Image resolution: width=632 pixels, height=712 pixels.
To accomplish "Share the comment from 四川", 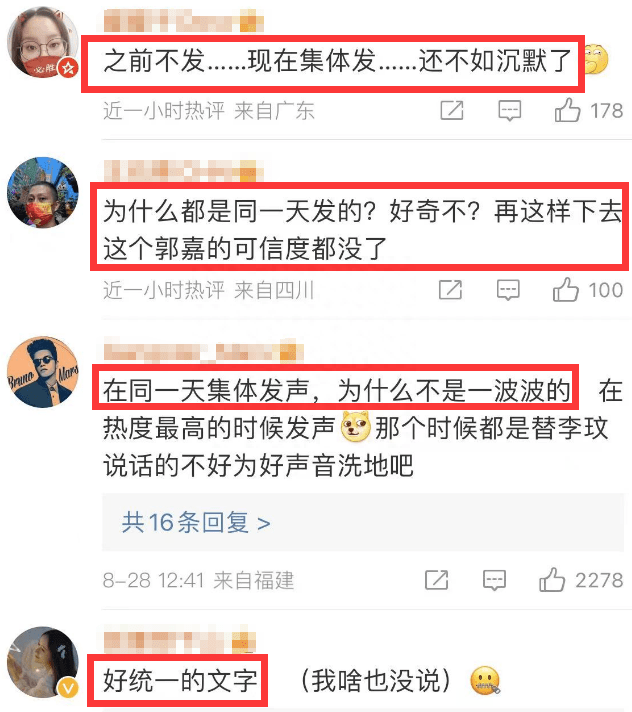I will coord(450,290).
